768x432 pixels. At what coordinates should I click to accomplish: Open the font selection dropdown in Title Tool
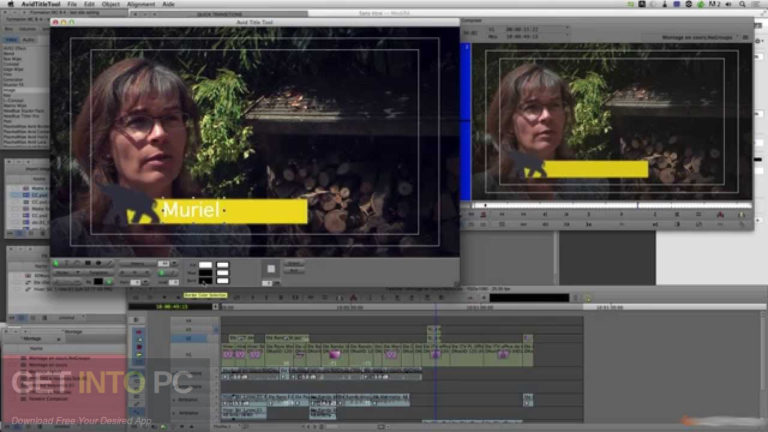coord(137,264)
